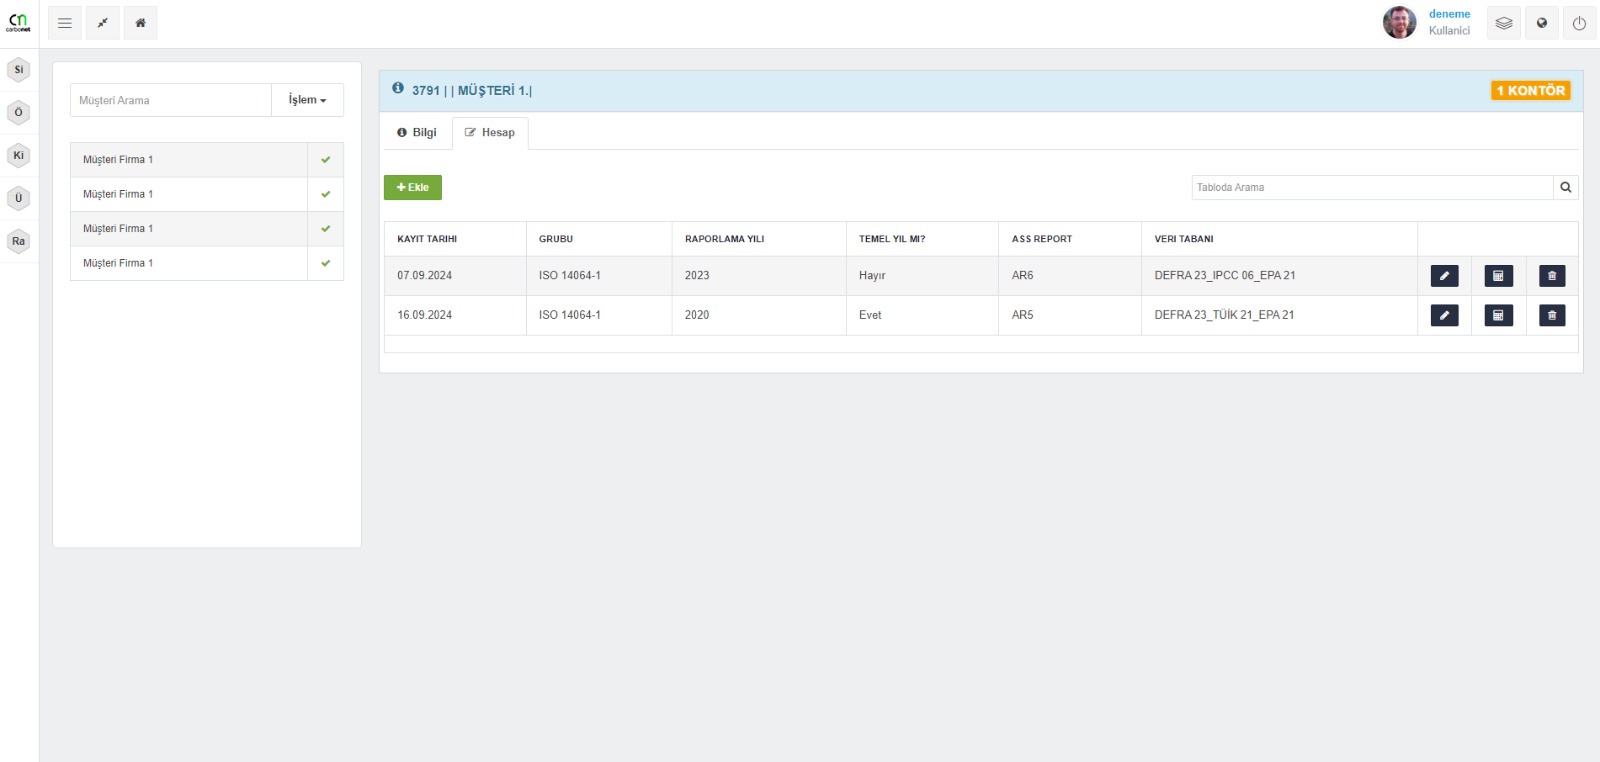Select the Hesap tab
The image size is (1600, 762).
(490, 132)
